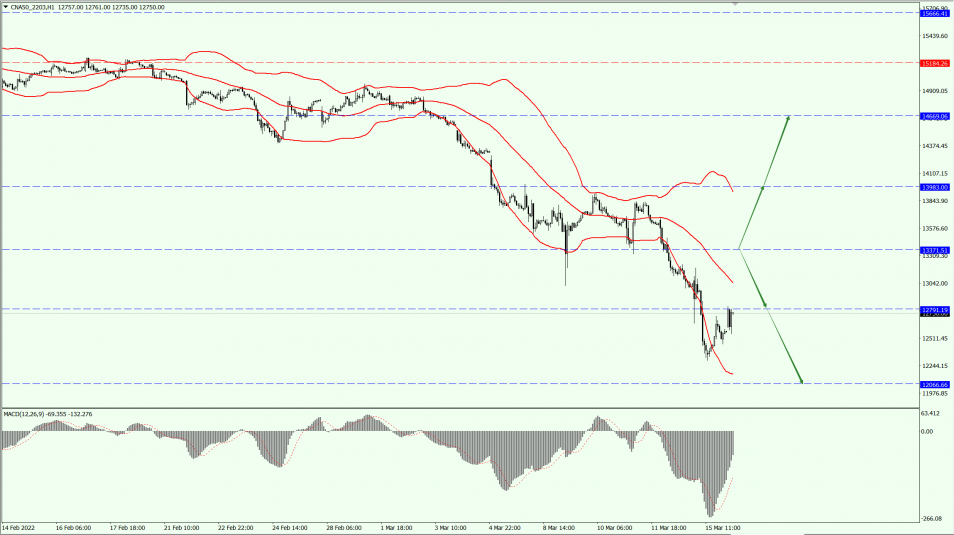The height and width of the screenshot is (535, 954).
Task: Click the upward green arrow head near 14669.06
Action: pos(788,118)
